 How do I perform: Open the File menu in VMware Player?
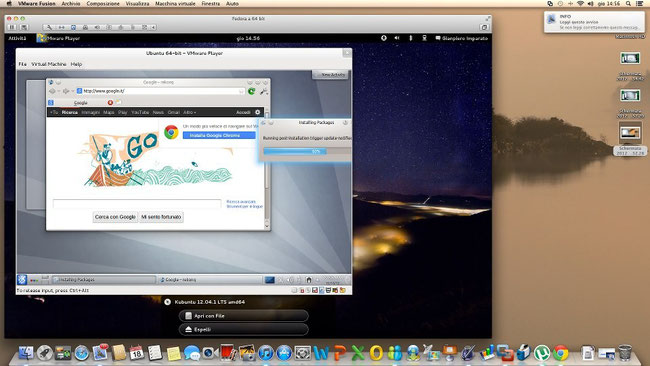click(22, 64)
